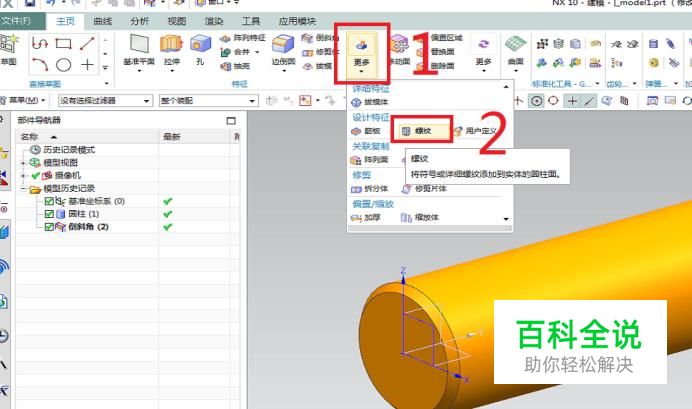This screenshot has height=409, width=692.
Task: Open the 菜单(M) menu dropdown
Action: pyautogui.click(x=23, y=101)
